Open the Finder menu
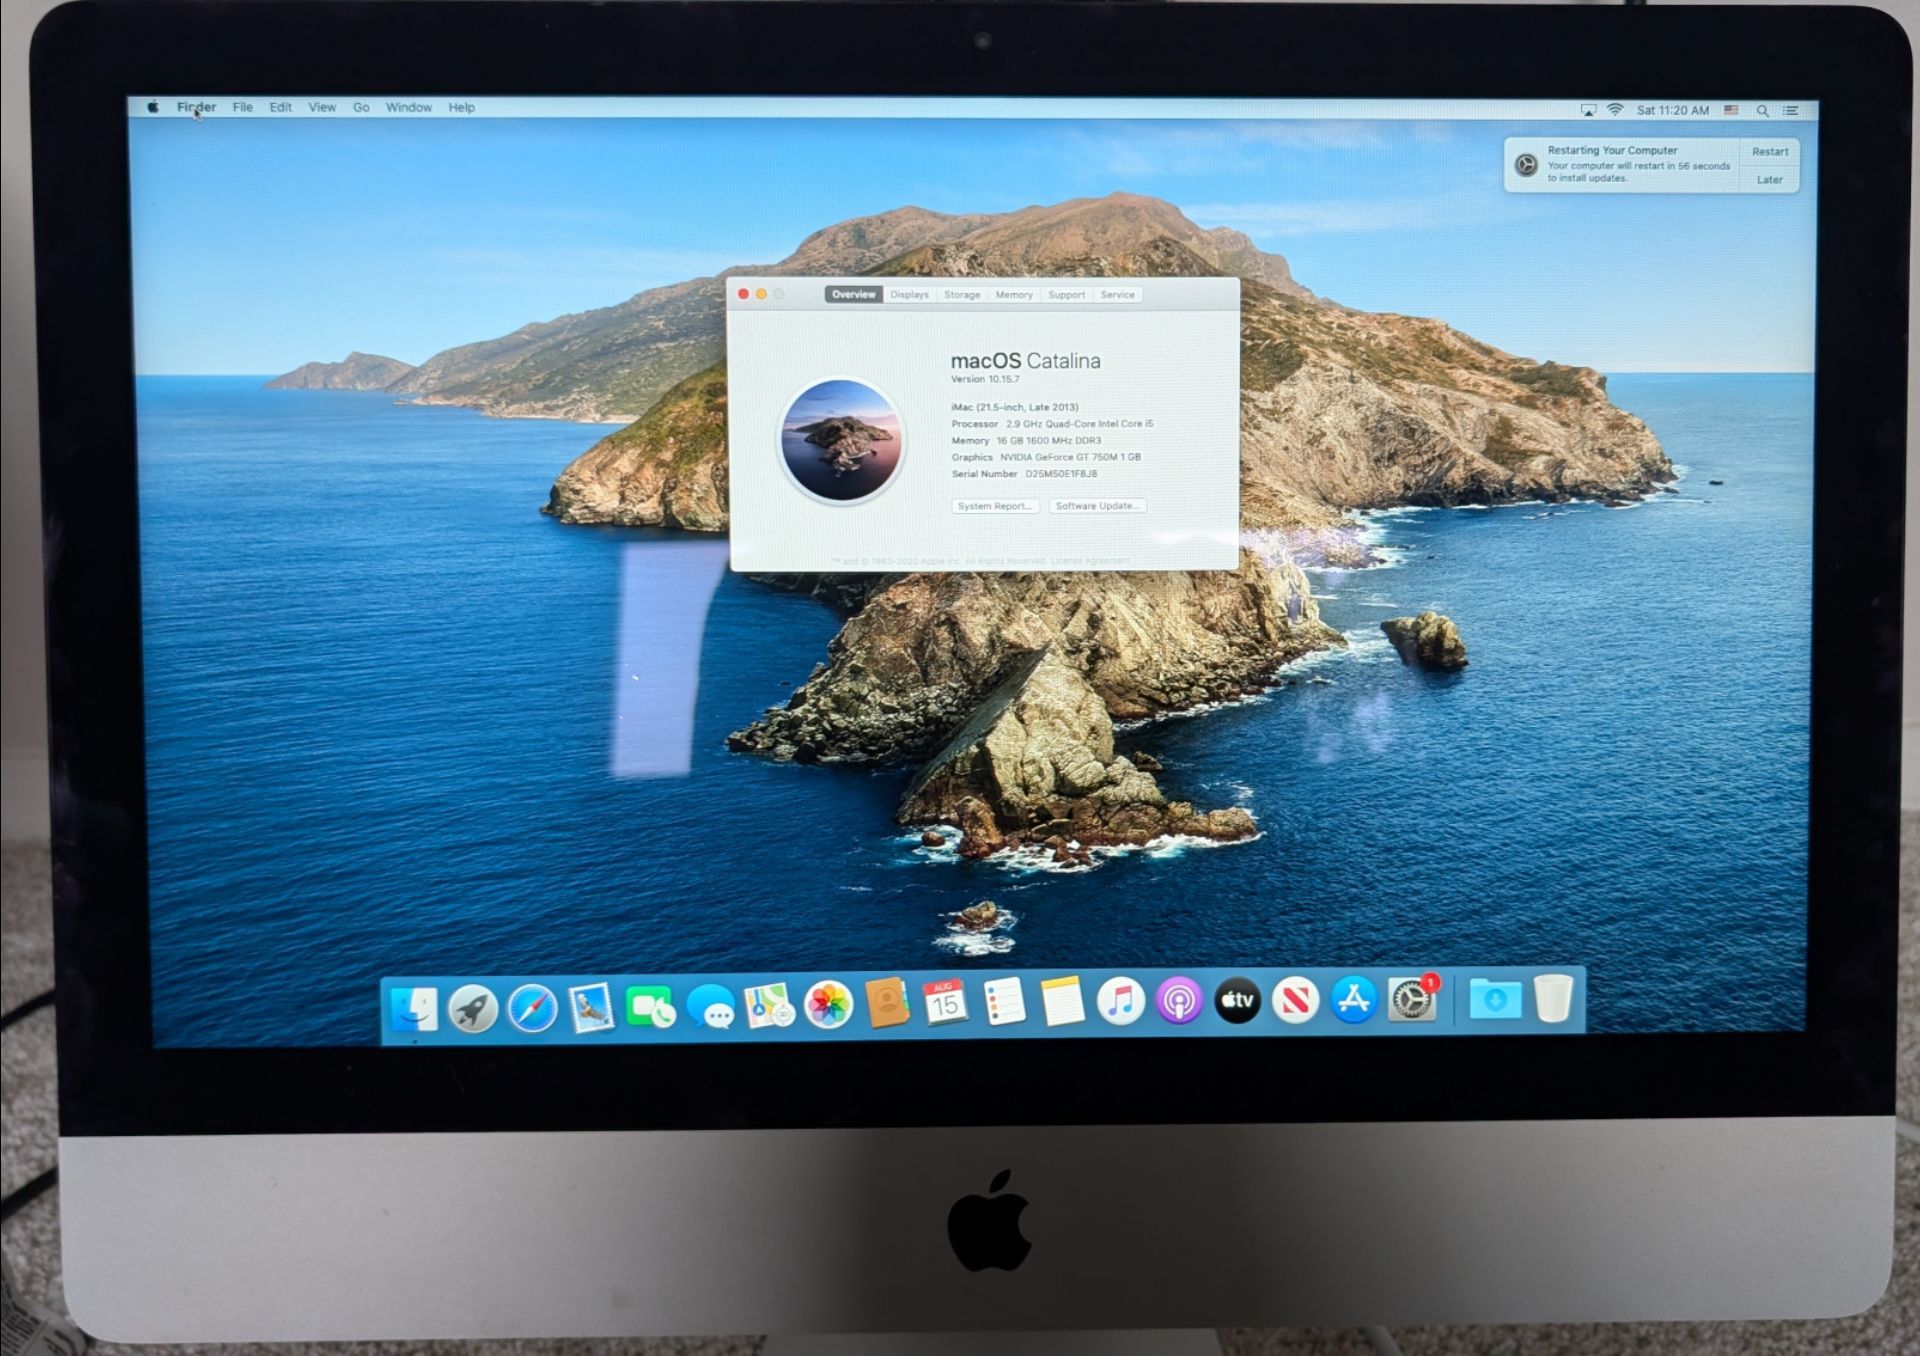This screenshot has height=1356, width=1920. (196, 107)
